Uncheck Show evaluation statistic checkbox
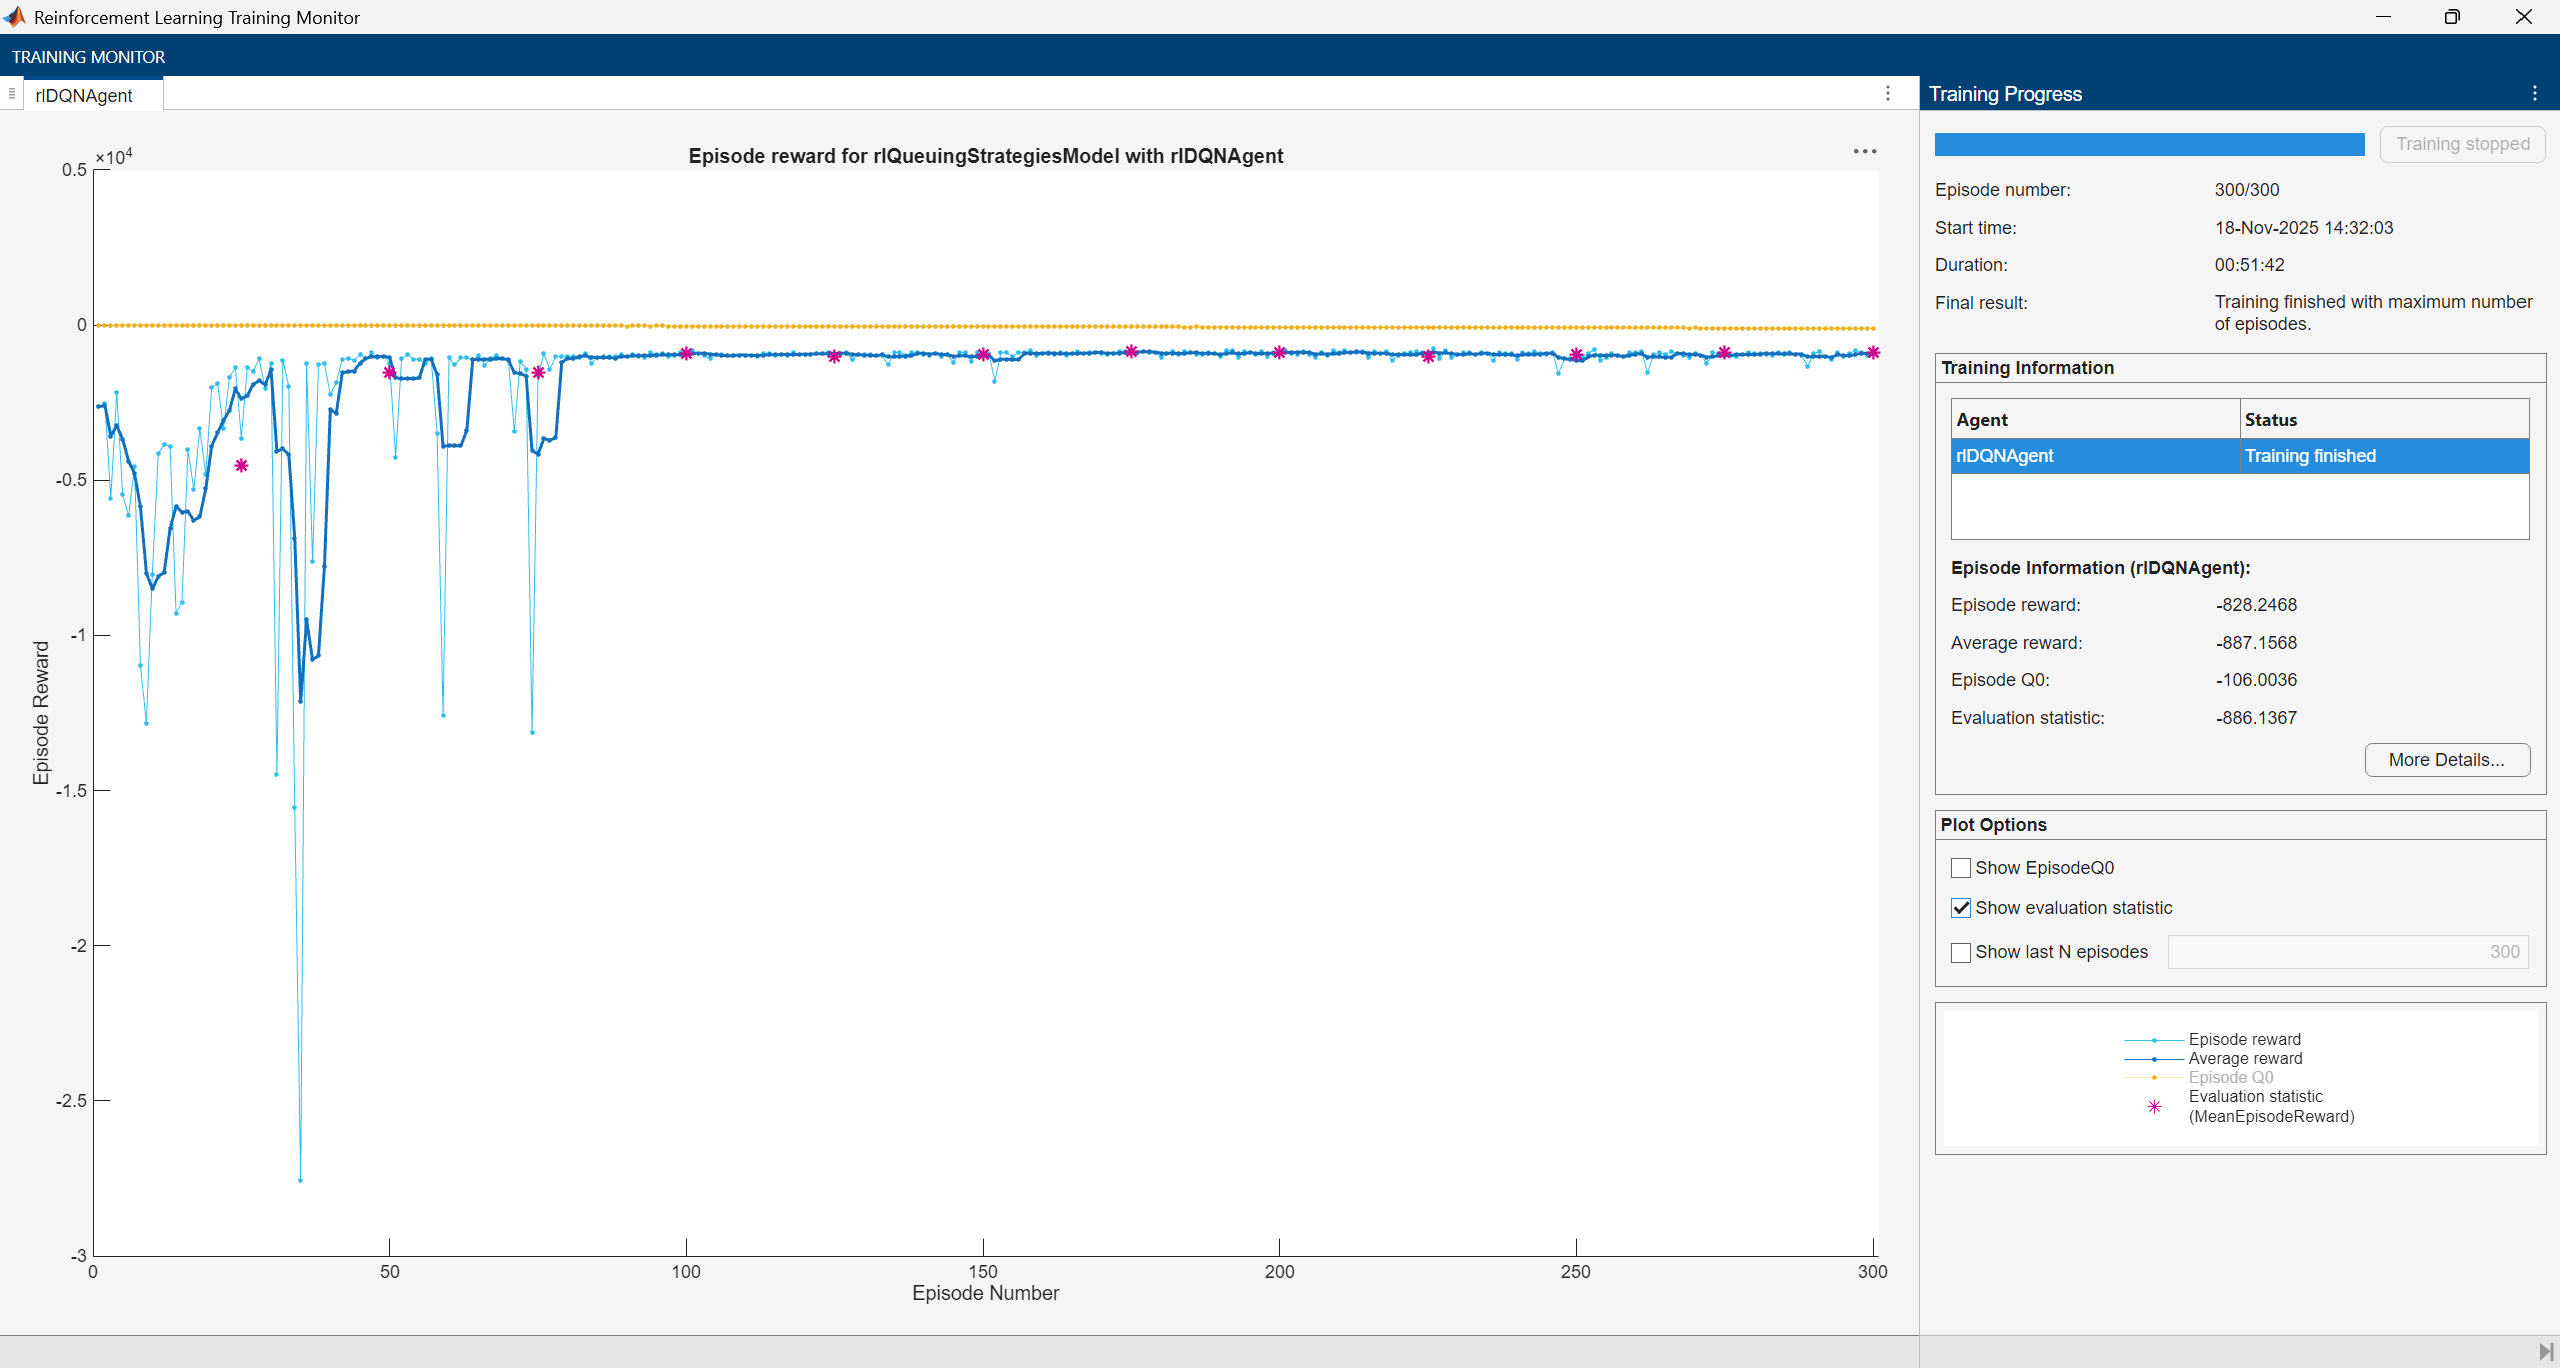This screenshot has width=2560, height=1368. click(1961, 908)
